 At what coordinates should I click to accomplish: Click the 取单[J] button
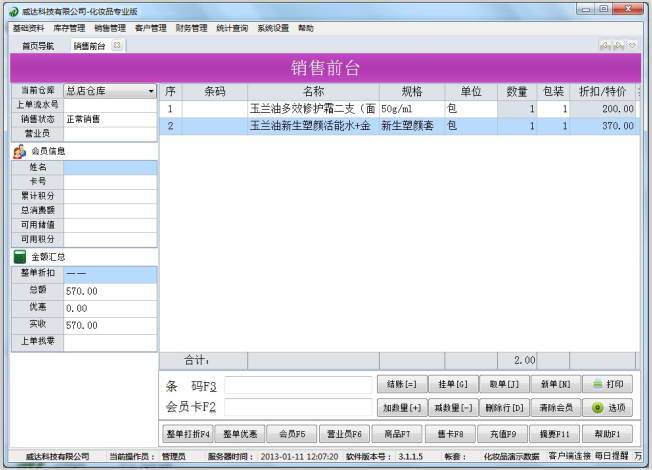(504, 384)
